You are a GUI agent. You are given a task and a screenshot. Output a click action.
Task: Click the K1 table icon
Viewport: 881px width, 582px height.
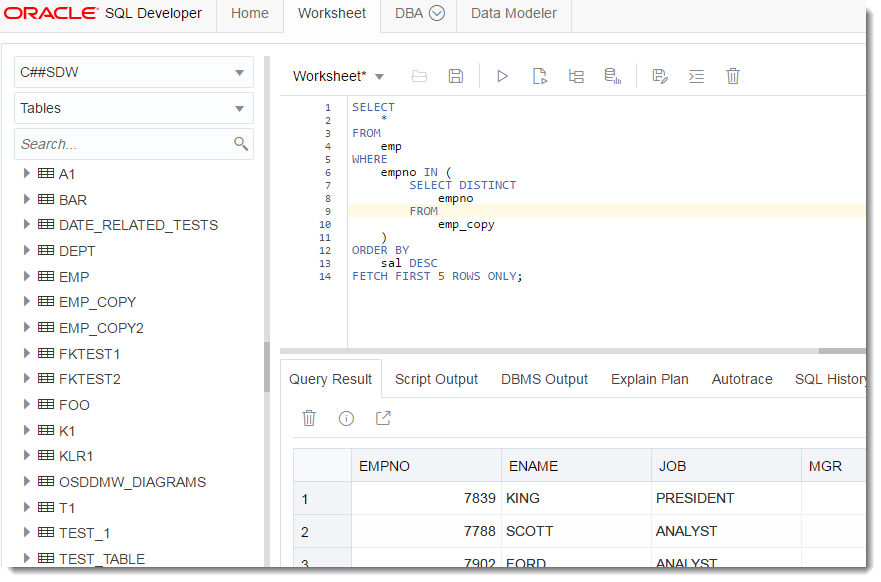46,430
